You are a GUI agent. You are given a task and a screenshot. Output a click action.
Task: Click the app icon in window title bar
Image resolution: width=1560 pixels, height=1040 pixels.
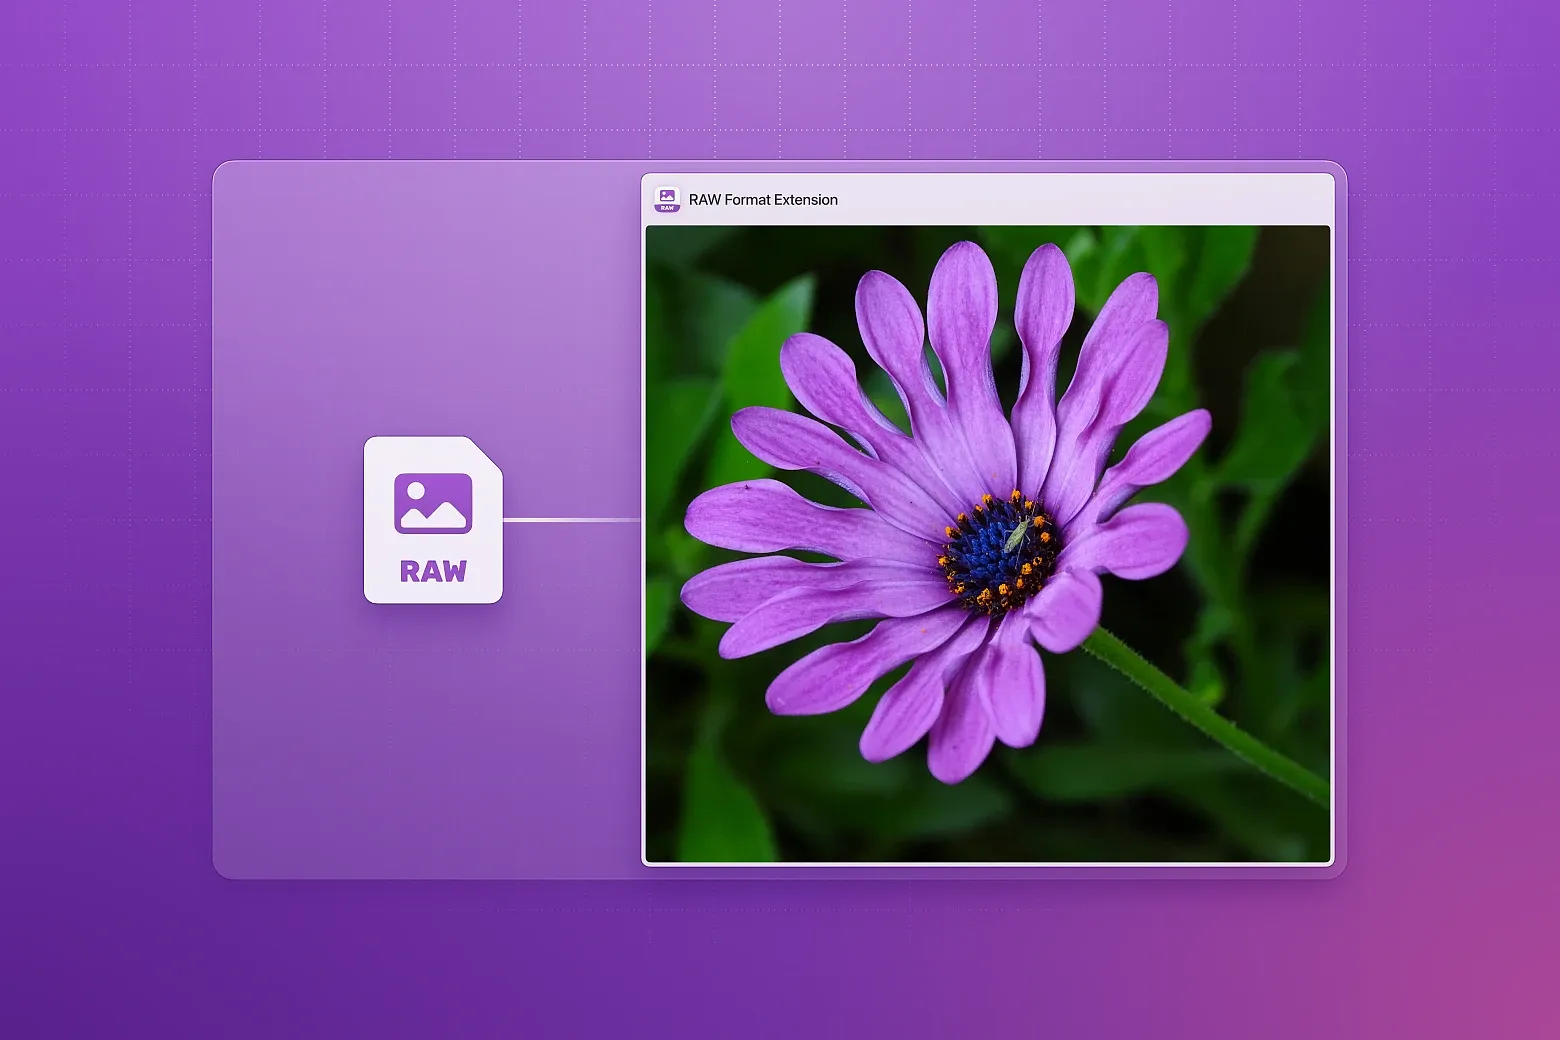point(667,199)
